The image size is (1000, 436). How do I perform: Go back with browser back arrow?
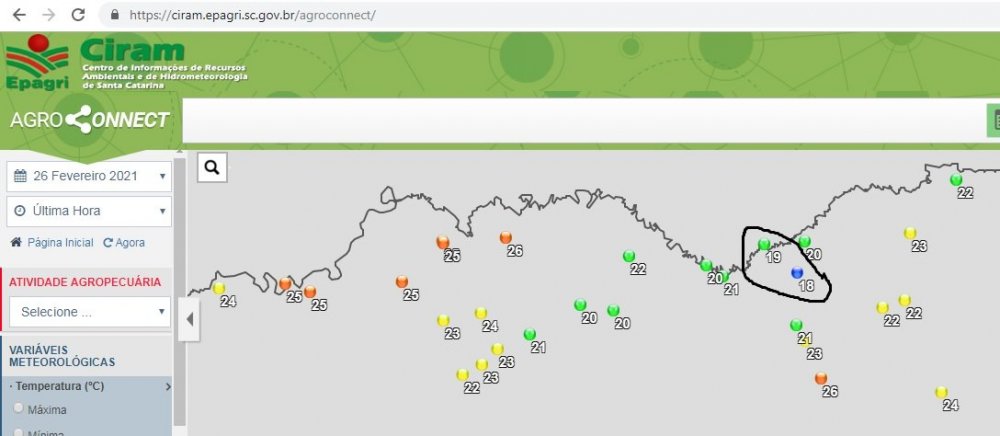click(19, 16)
